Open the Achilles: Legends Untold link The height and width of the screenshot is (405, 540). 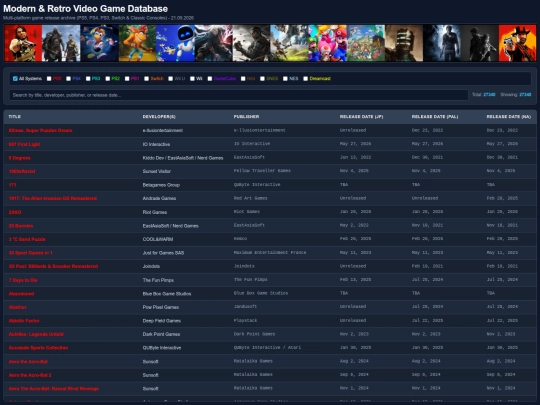click(36, 334)
